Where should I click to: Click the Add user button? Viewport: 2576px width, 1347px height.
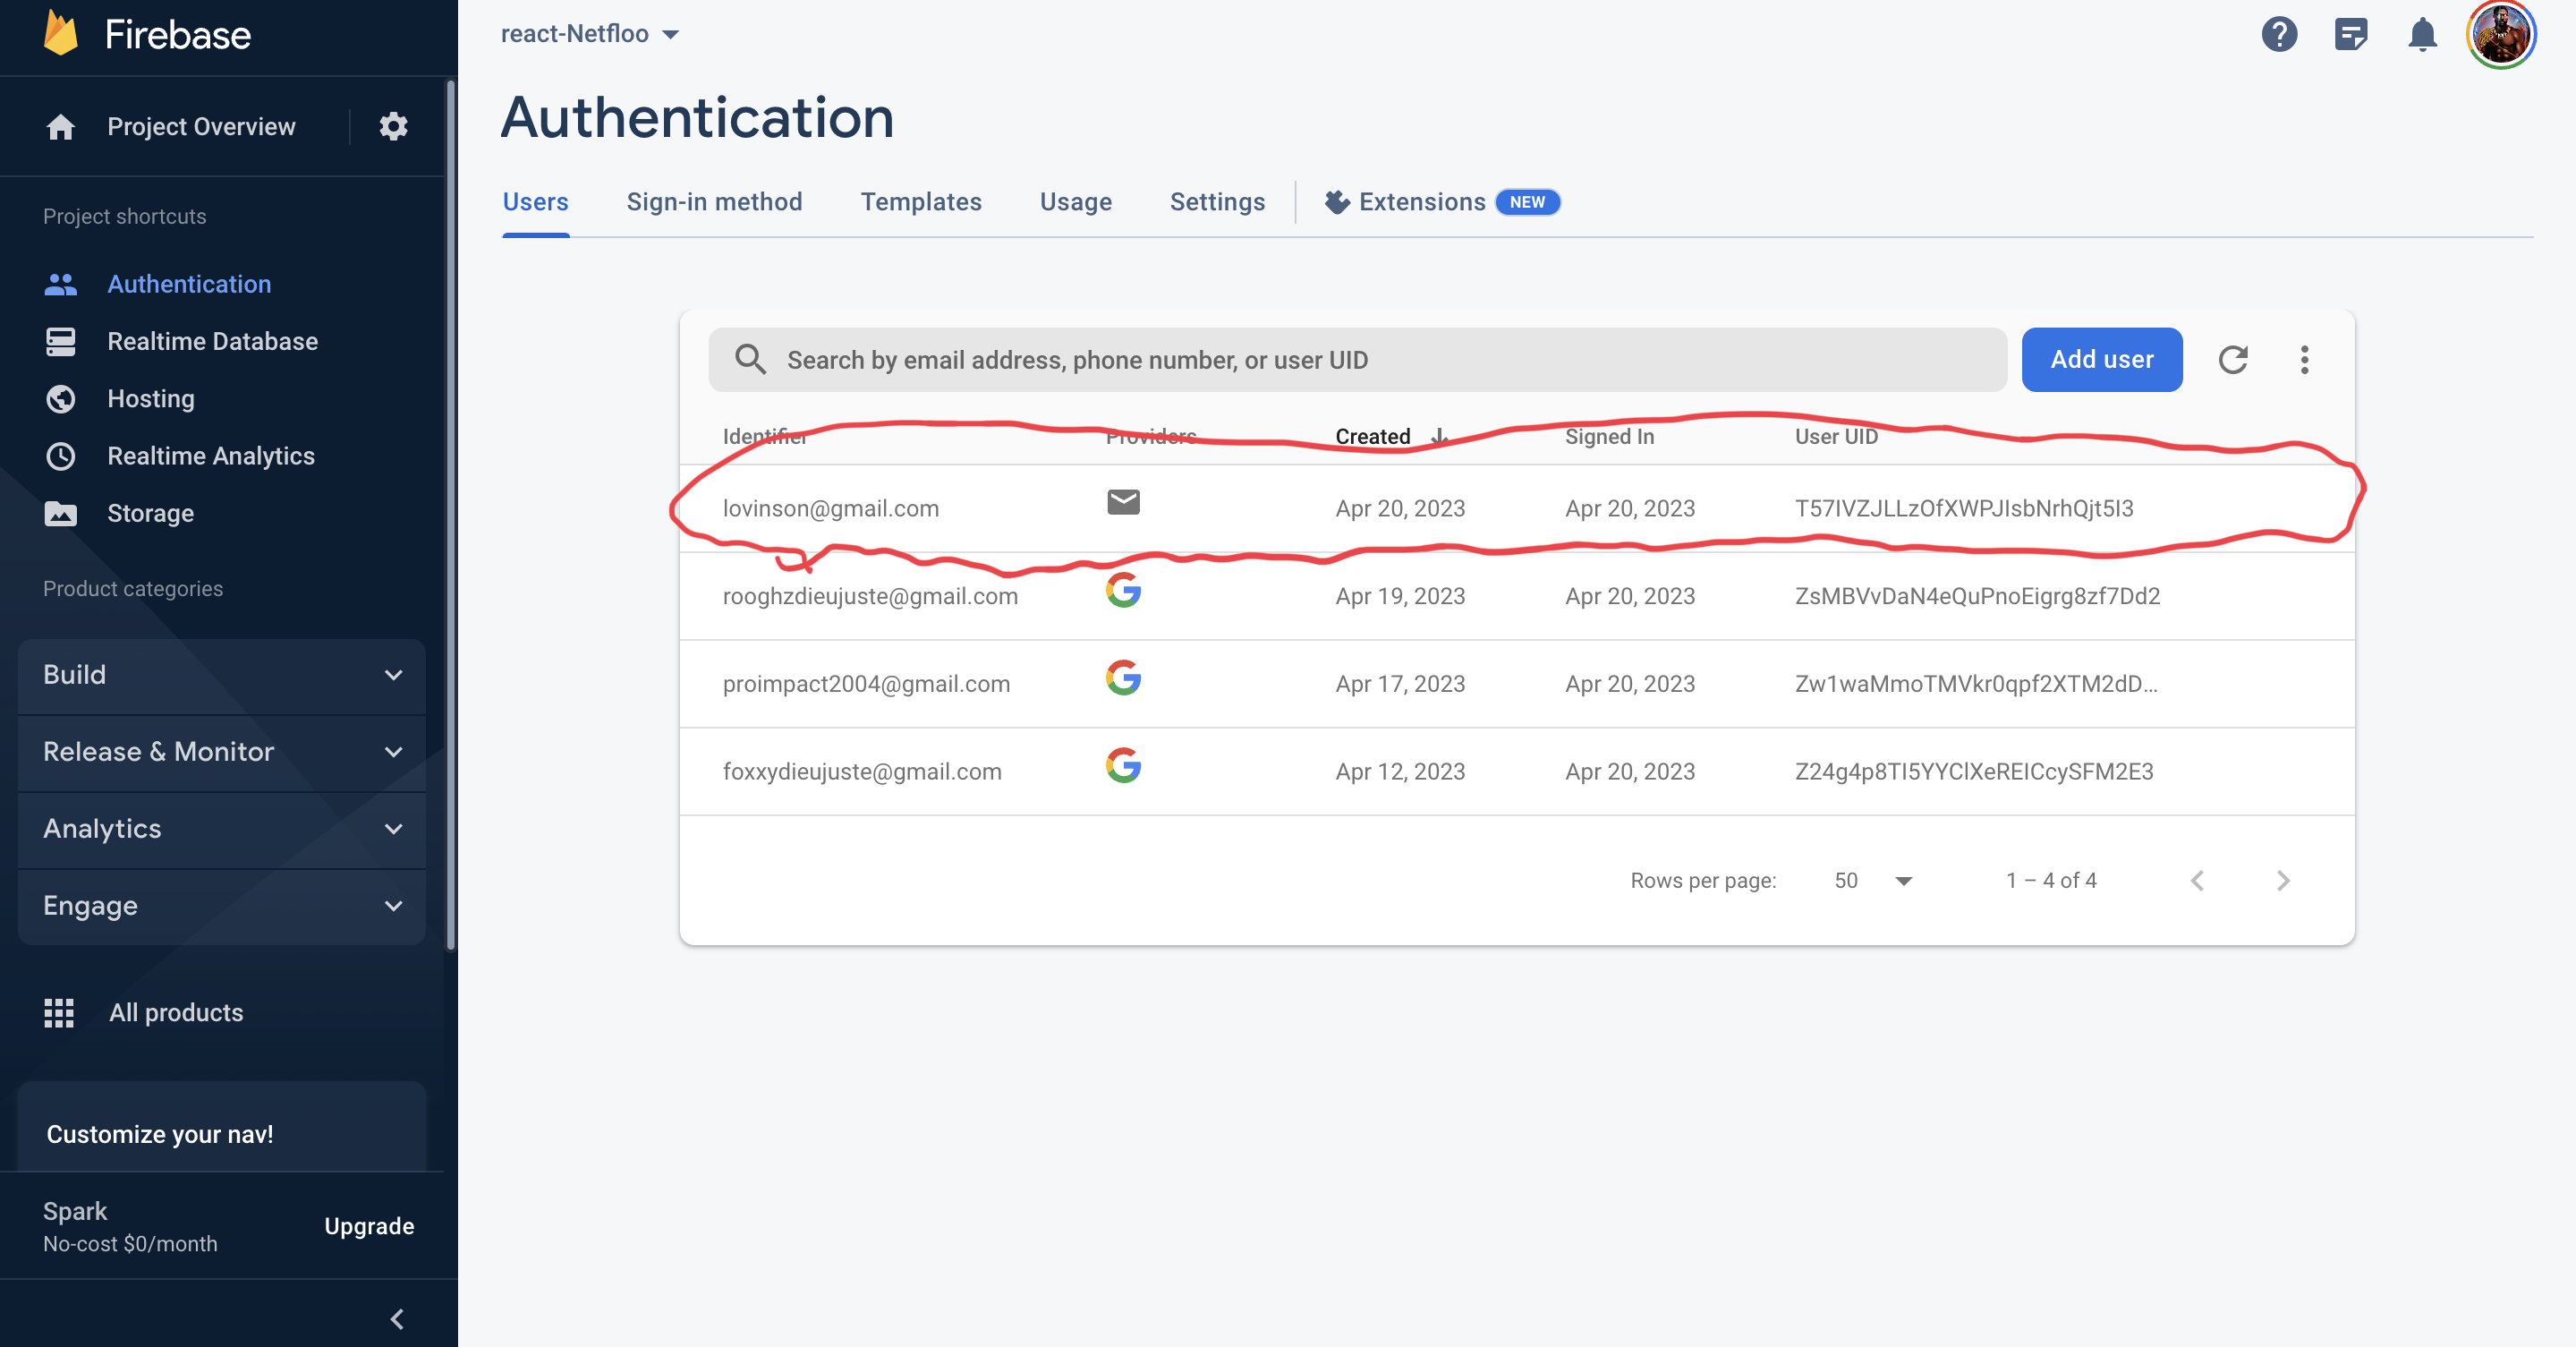tap(2101, 360)
